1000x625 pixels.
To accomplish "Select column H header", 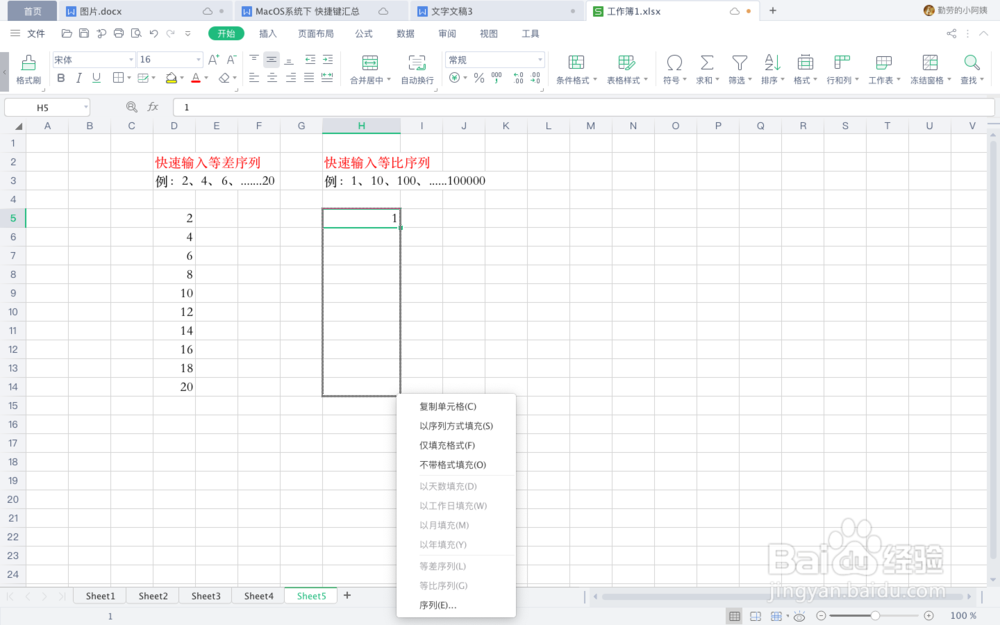I will [361, 126].
